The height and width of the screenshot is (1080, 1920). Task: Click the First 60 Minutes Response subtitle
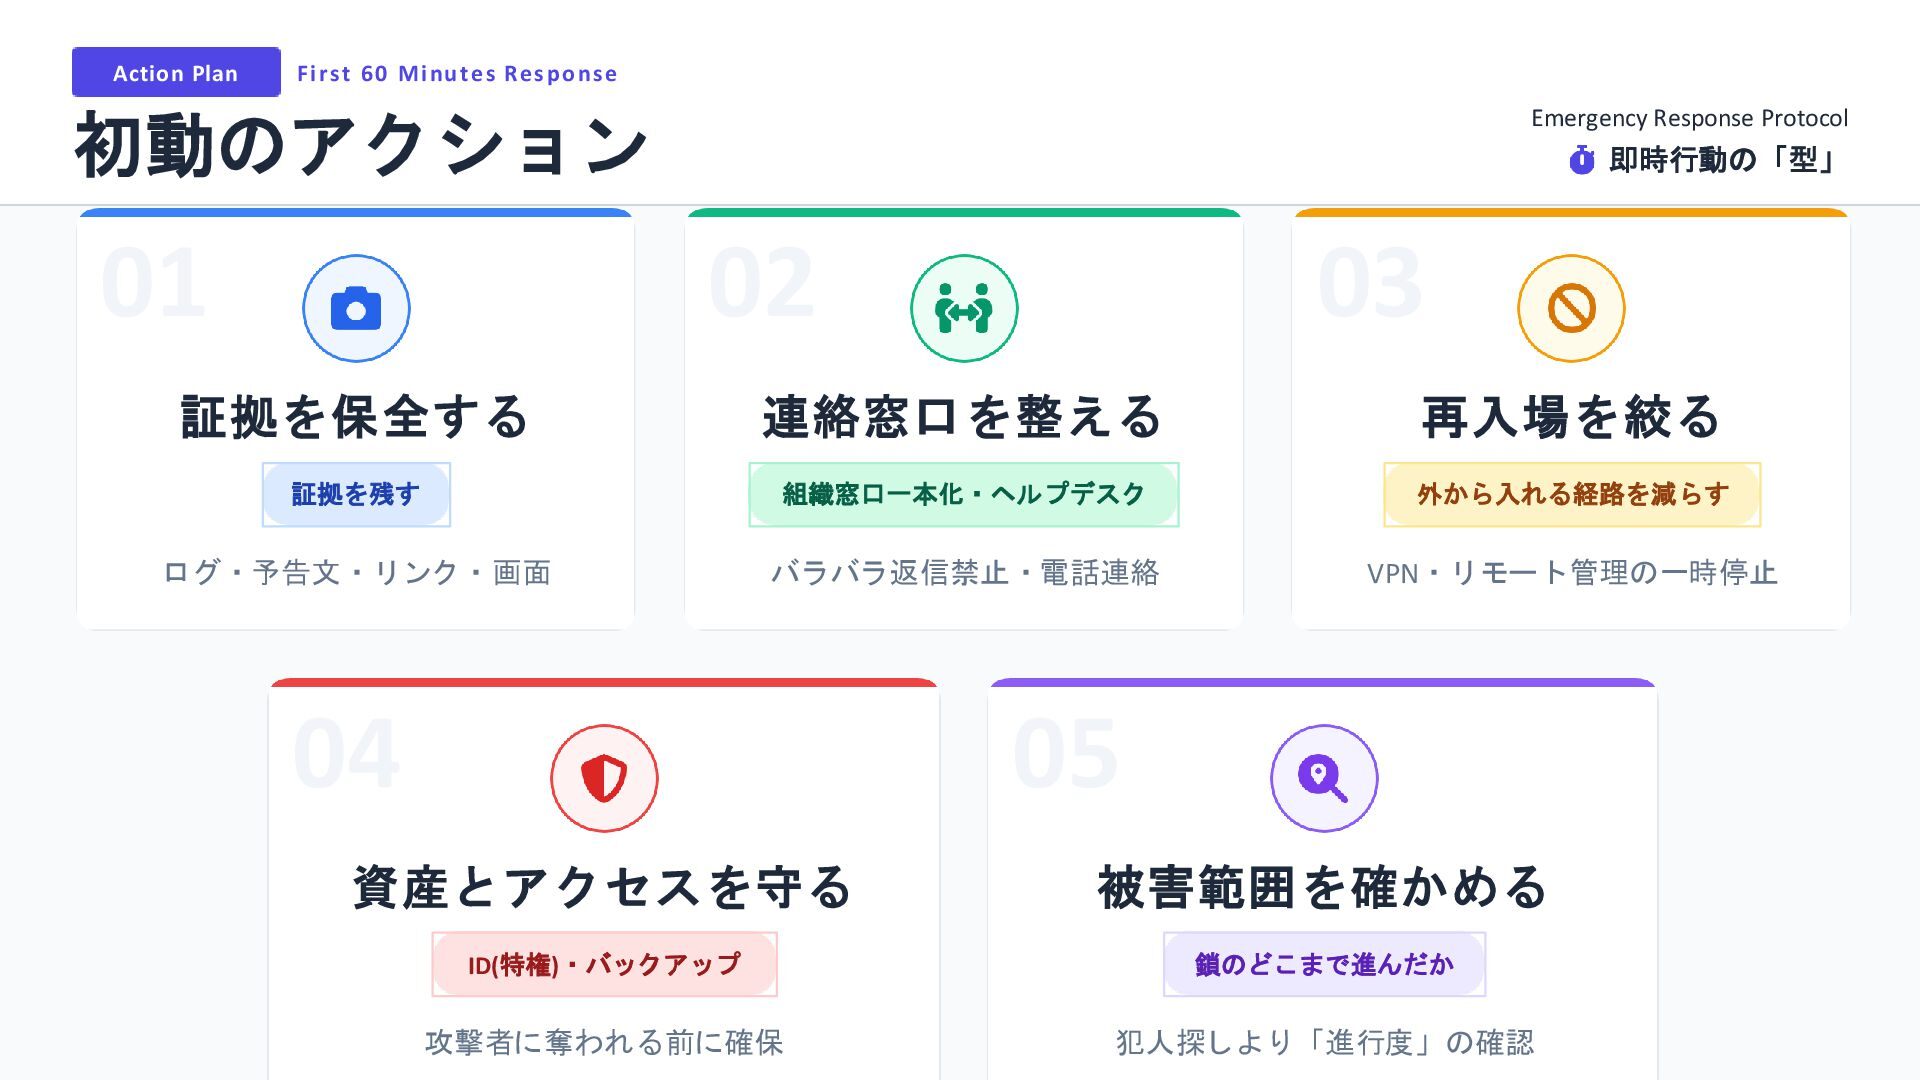pyautogui.click(x=457, y=73)
